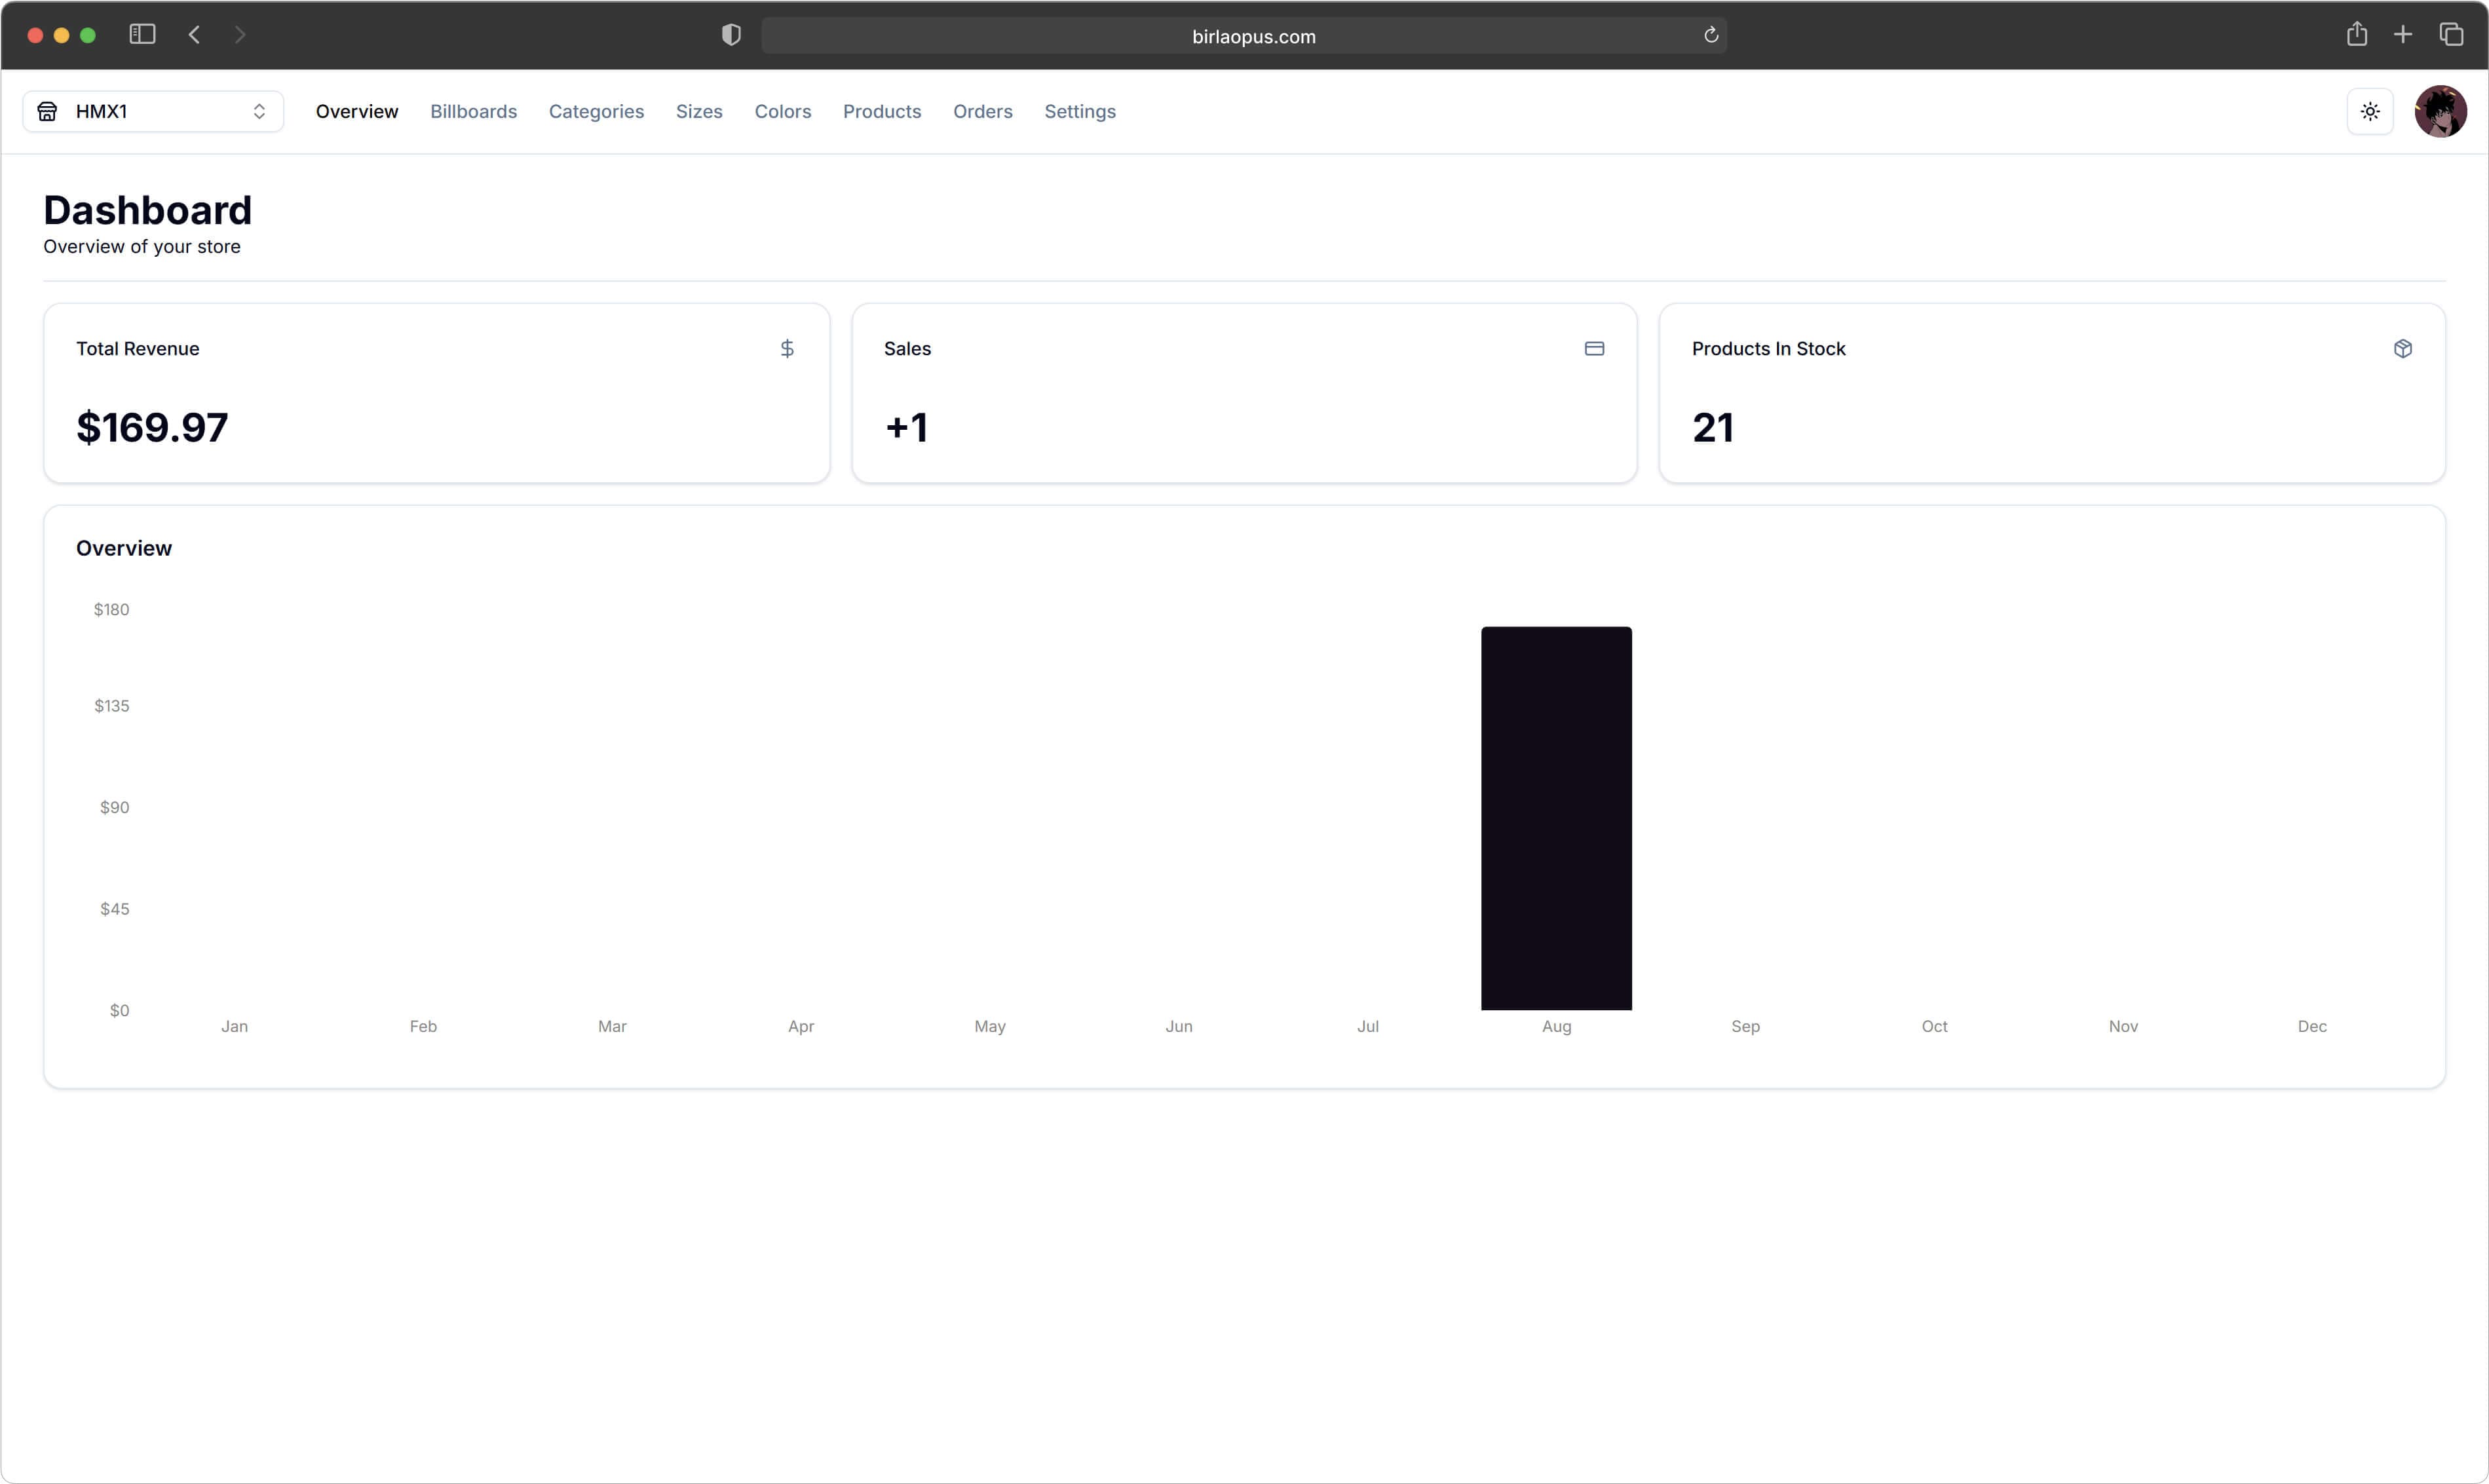Switch to the Billboards tab
The height and width of the screenshot is (1484, 2489).
pyautogui.click(x=473, y=112)
